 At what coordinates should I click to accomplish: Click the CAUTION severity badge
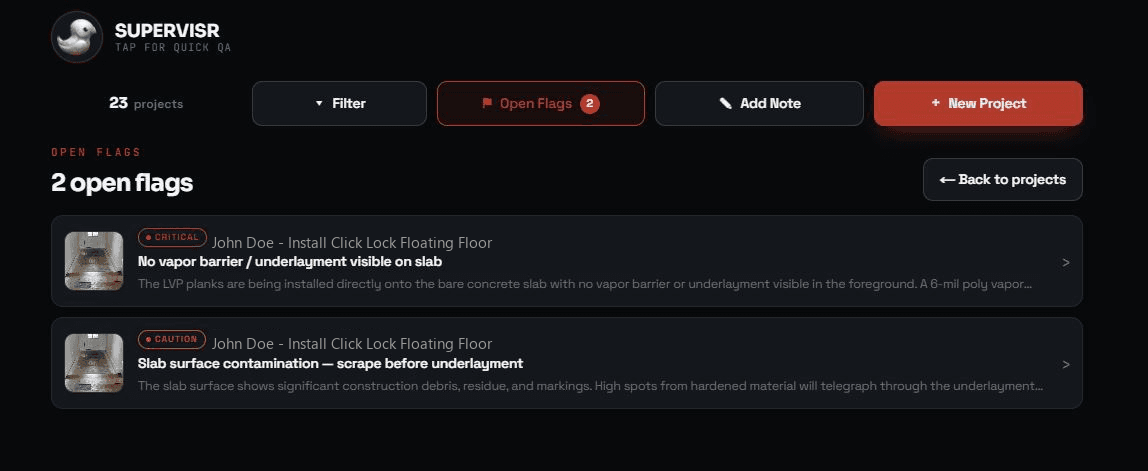point(172,339)
